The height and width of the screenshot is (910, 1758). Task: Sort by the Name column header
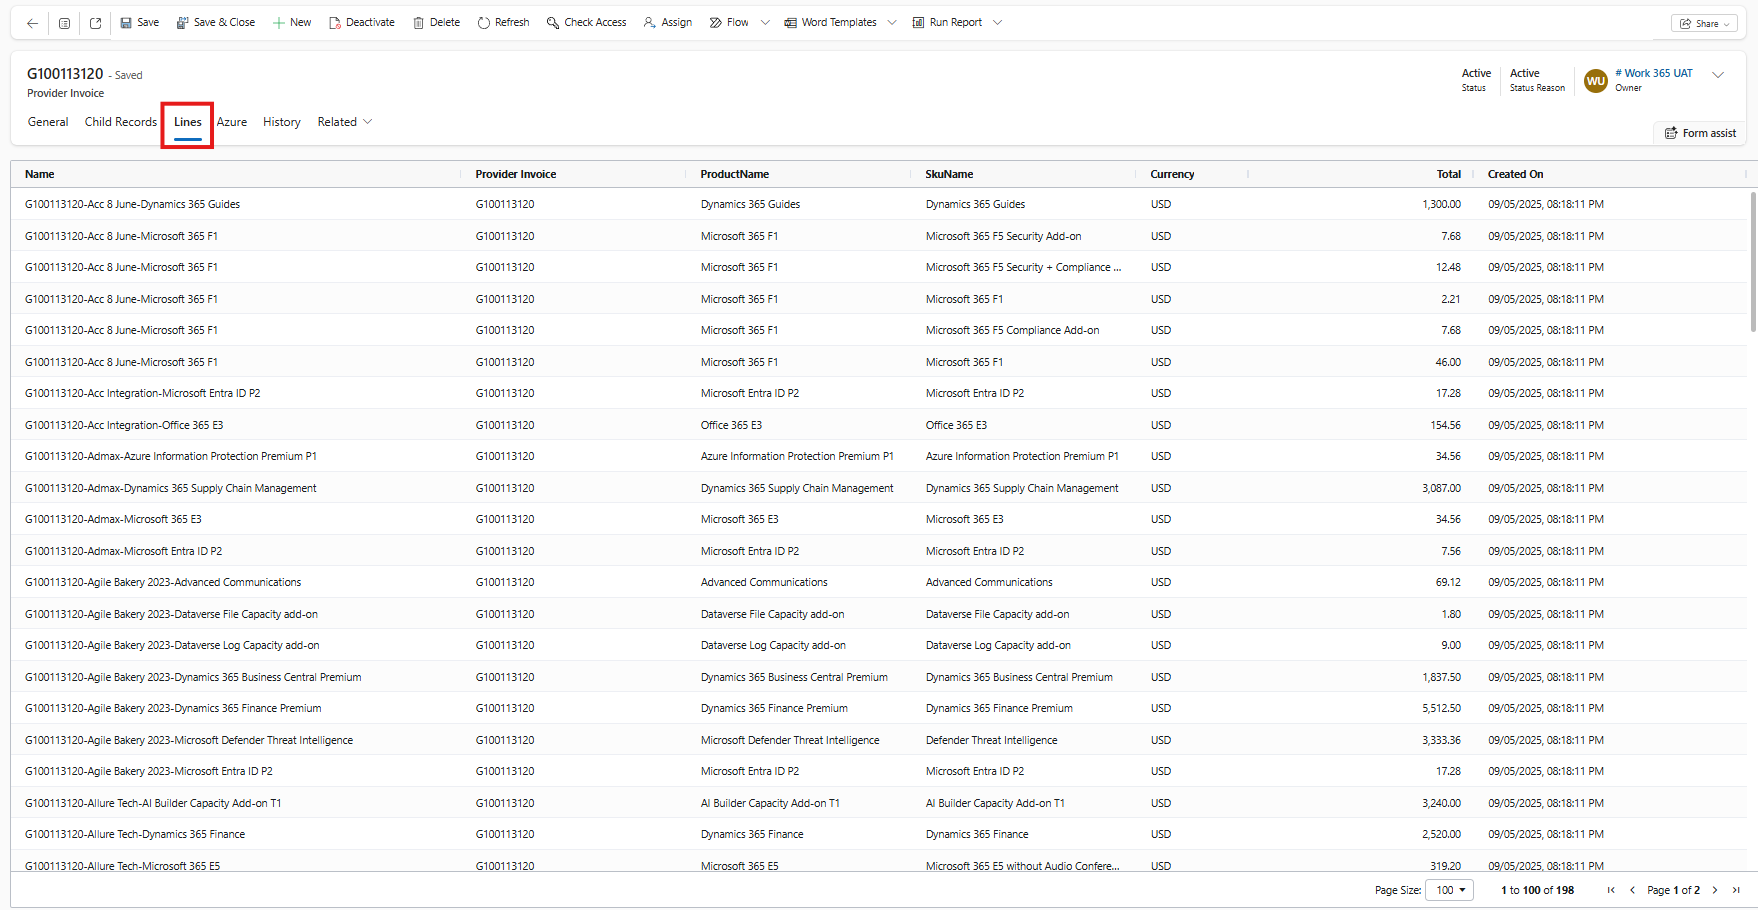(x=40, y=174)
